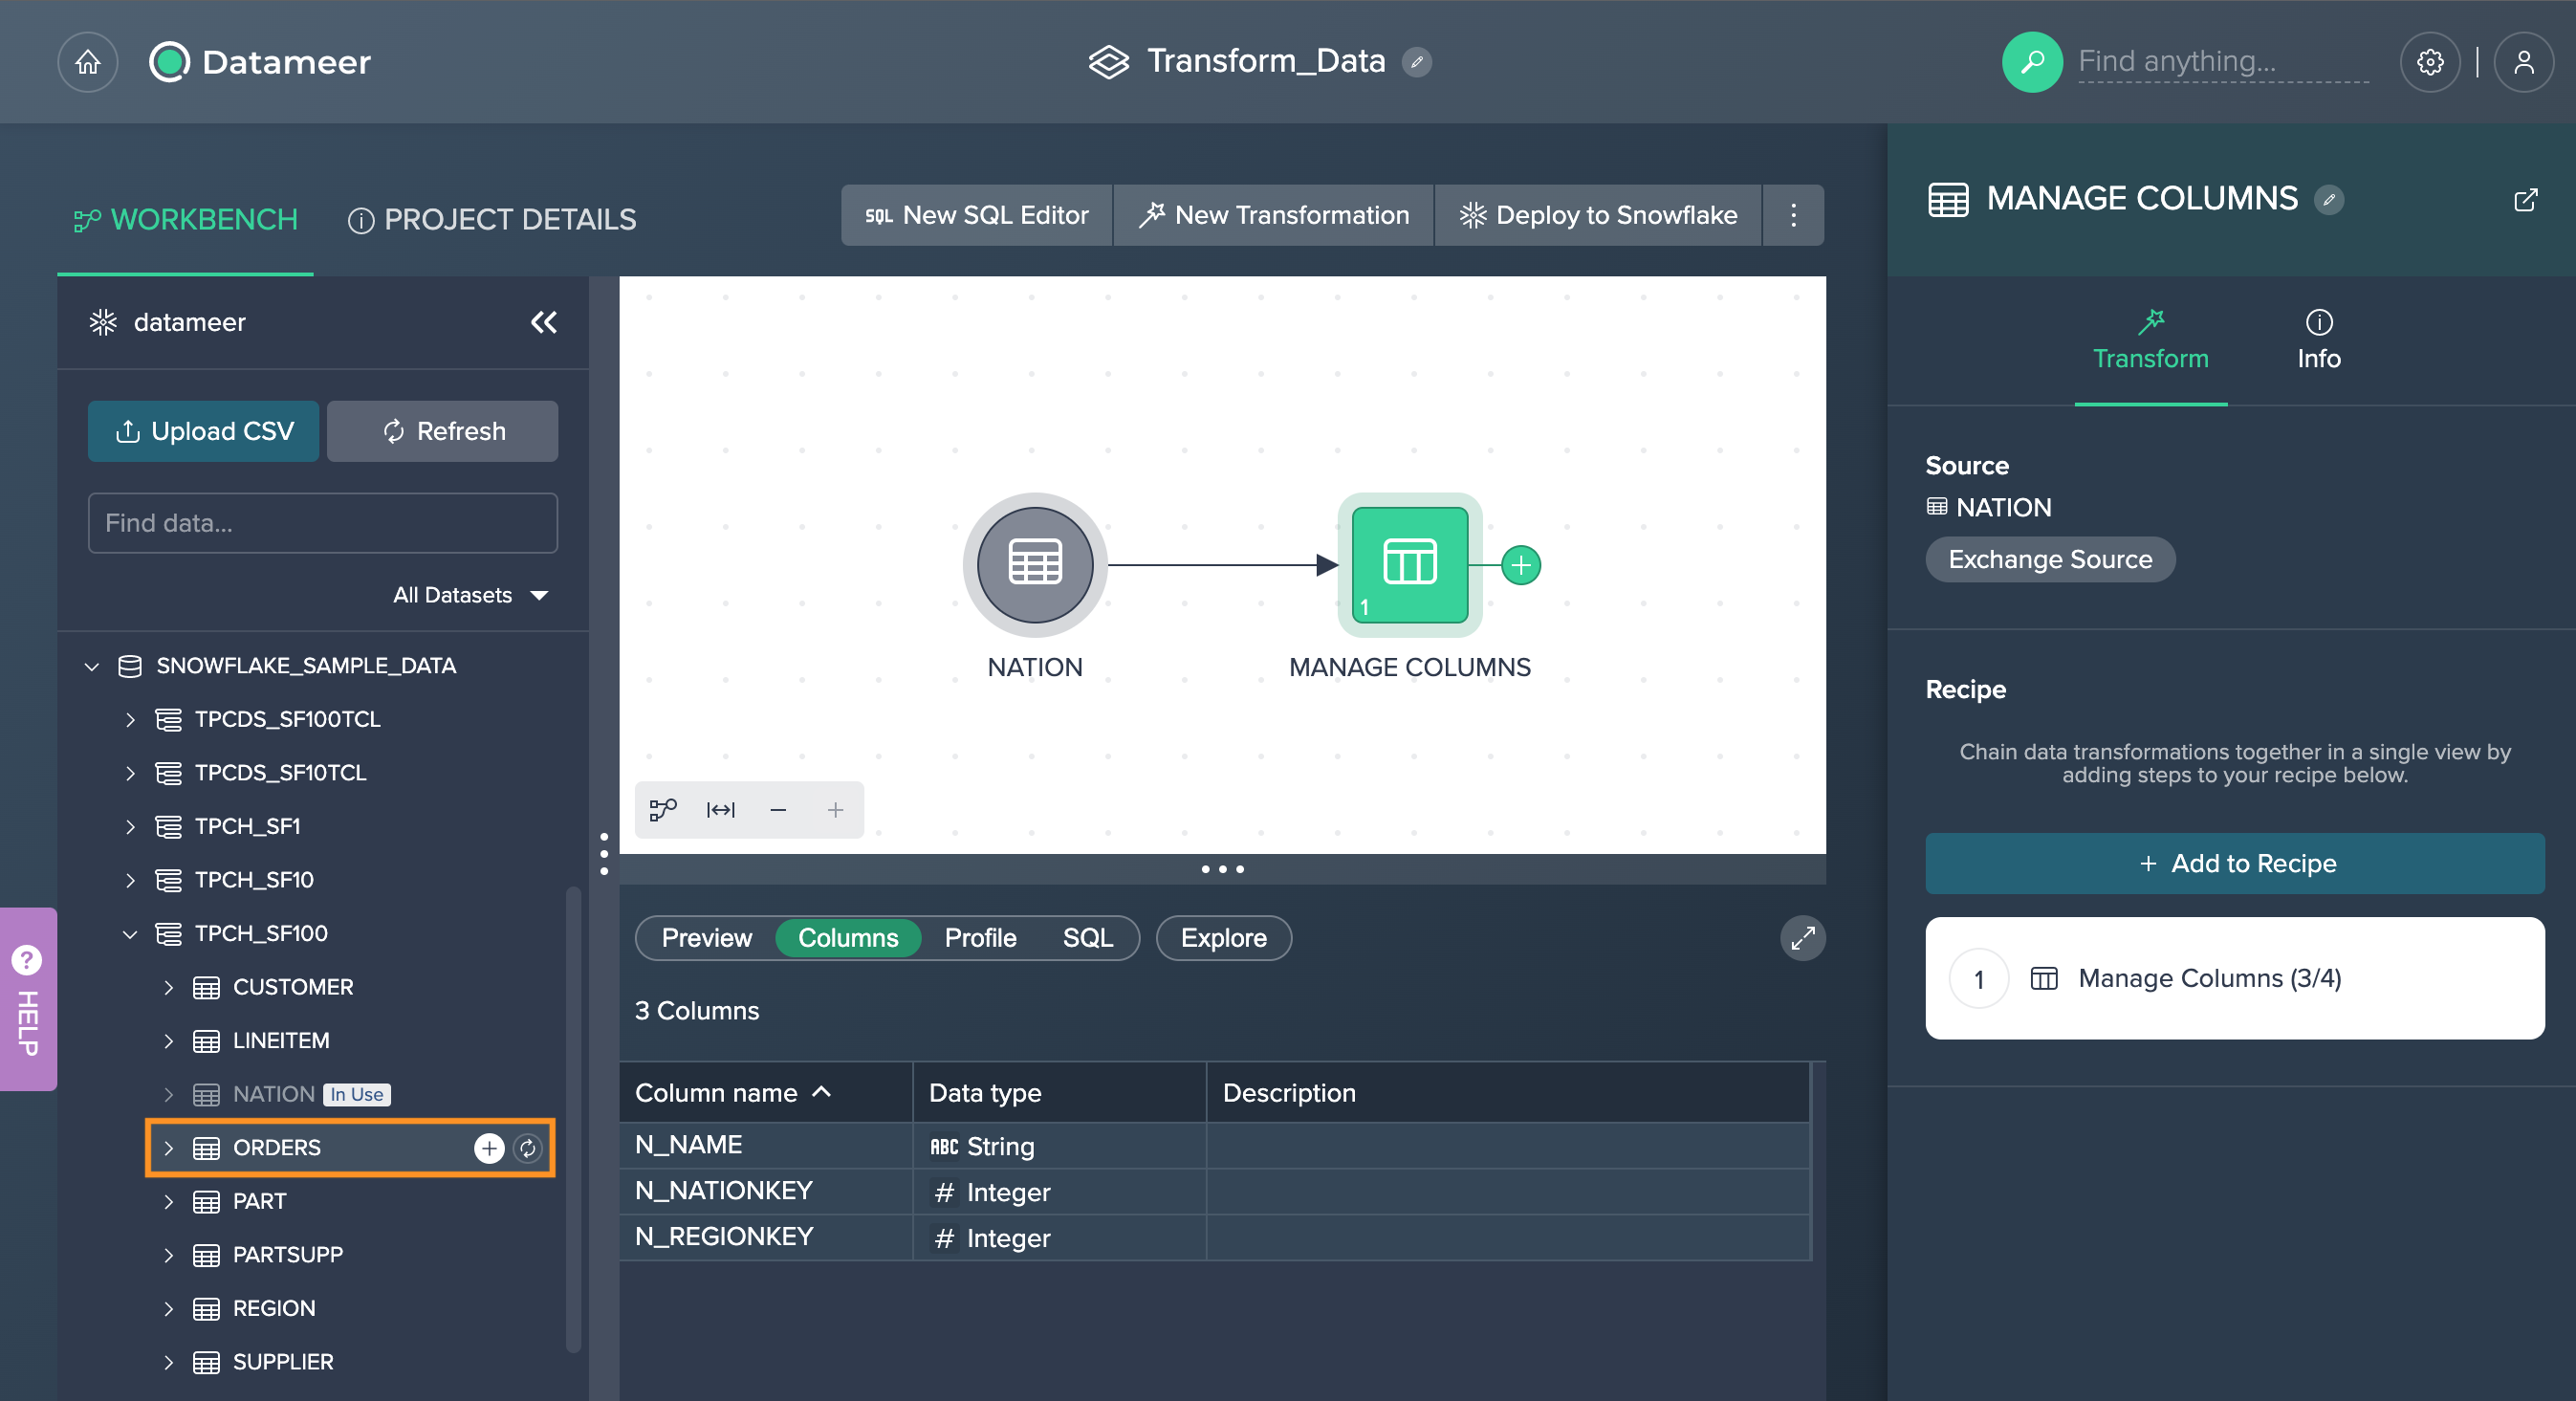Open Manage Columns panel in new window icon
Image resolution: width=2576 pixels, height=1401 pixels.
[2526, 199]
